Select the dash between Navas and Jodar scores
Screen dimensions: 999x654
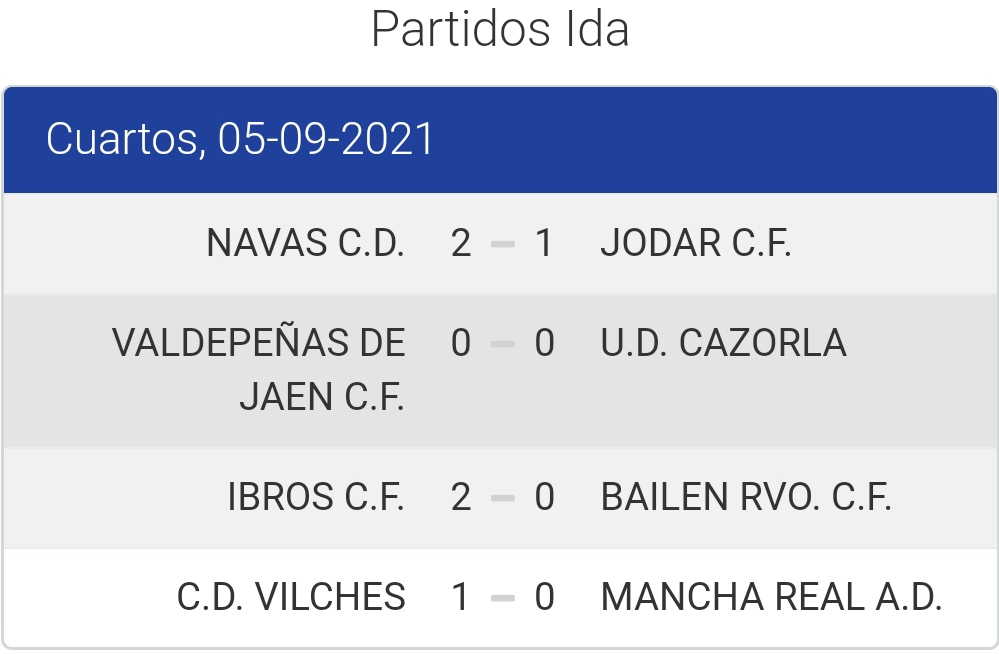[x=503, y=244]
